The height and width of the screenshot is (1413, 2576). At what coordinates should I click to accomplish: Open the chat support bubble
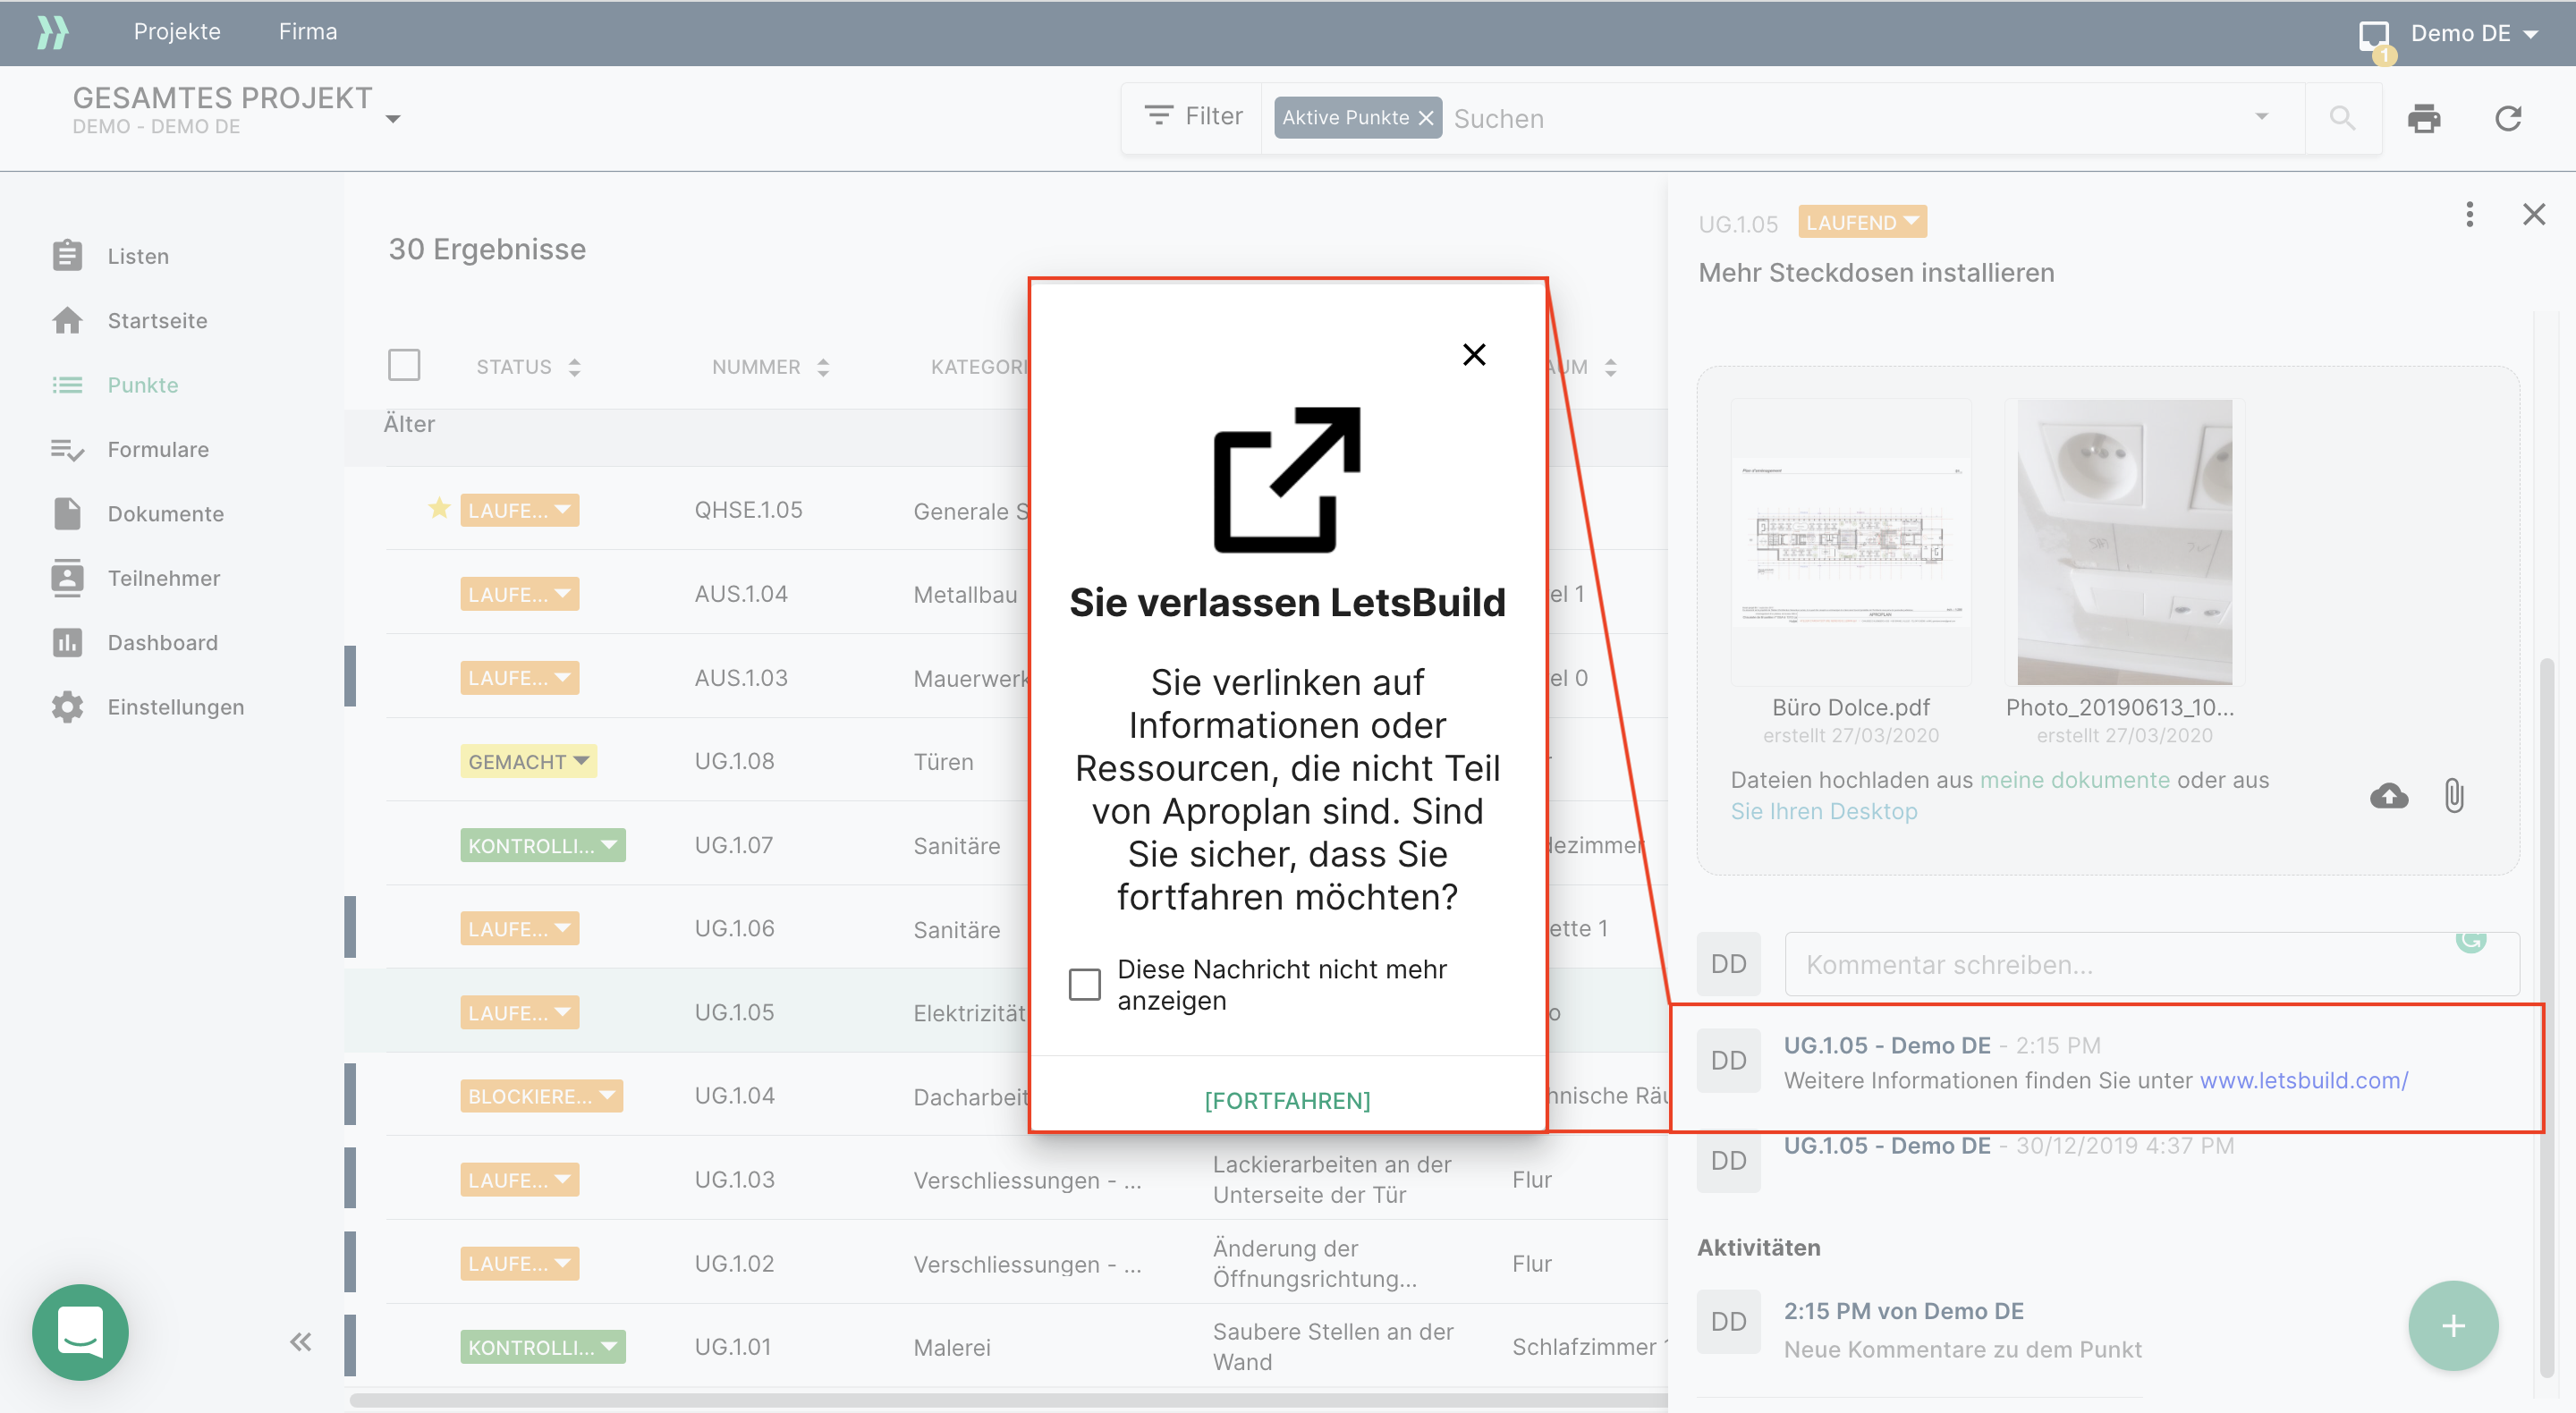tap(80, 1332)
